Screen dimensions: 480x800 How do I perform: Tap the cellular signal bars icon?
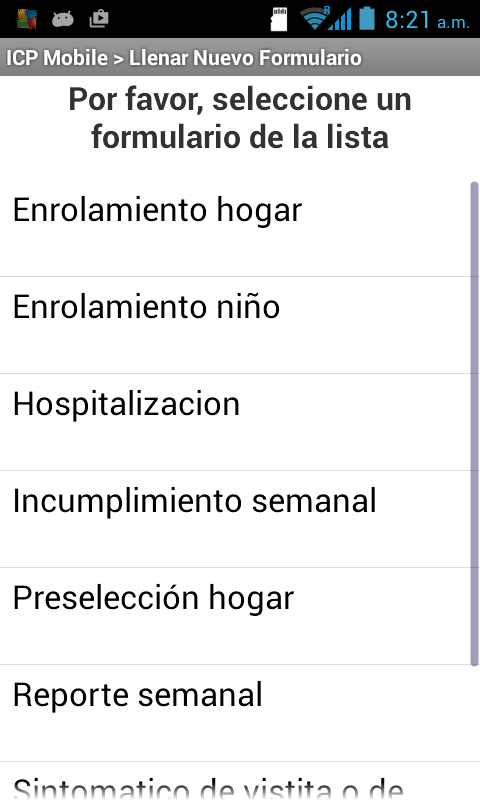coord(340,19)
